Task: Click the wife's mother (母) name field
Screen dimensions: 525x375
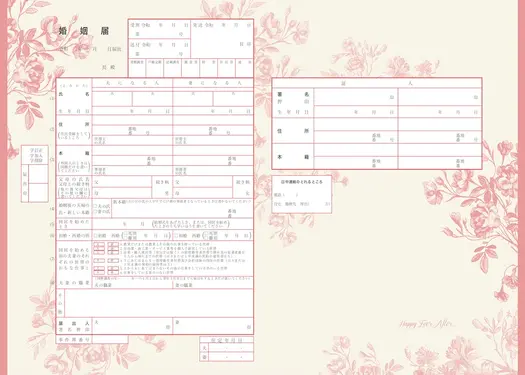Action: click(203, 193)
